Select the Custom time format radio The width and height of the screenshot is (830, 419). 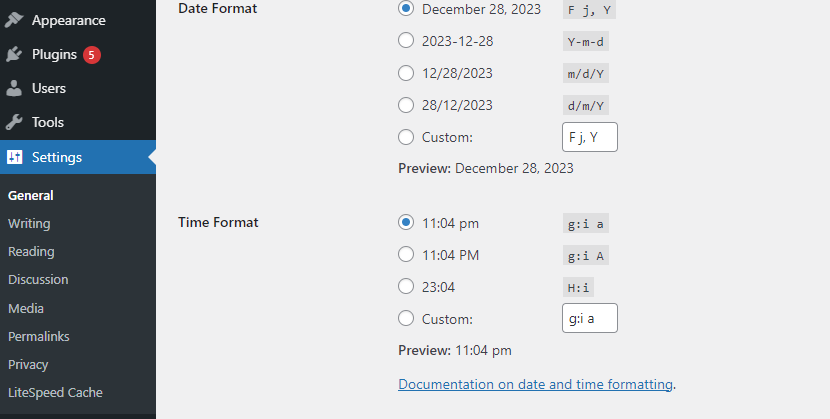click(x=406, y=318)
